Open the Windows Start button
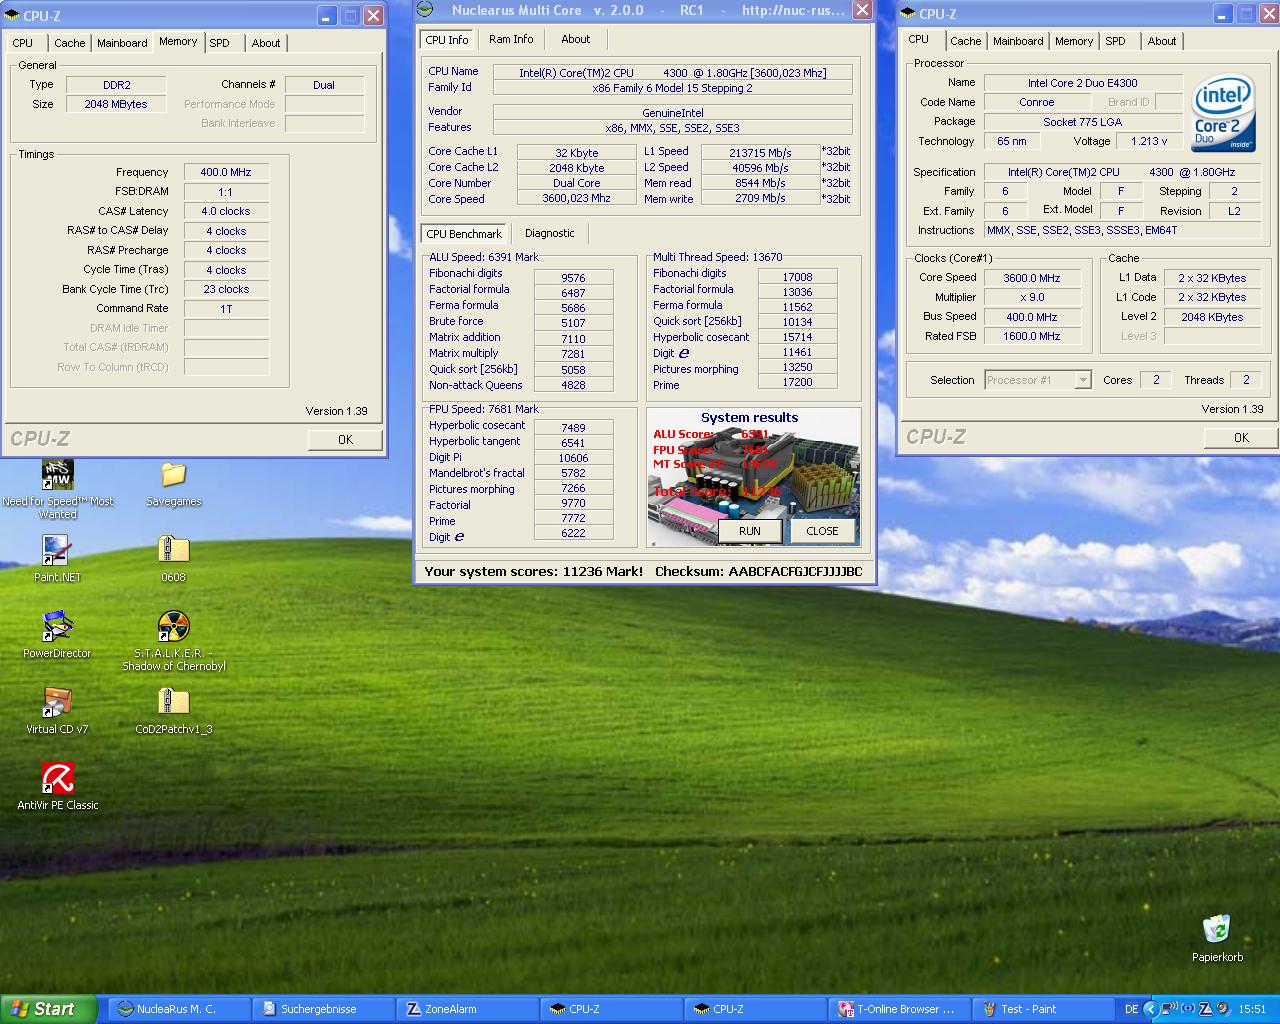This screenshot has width=1280, height=1024. click(x=48, y=1009)
